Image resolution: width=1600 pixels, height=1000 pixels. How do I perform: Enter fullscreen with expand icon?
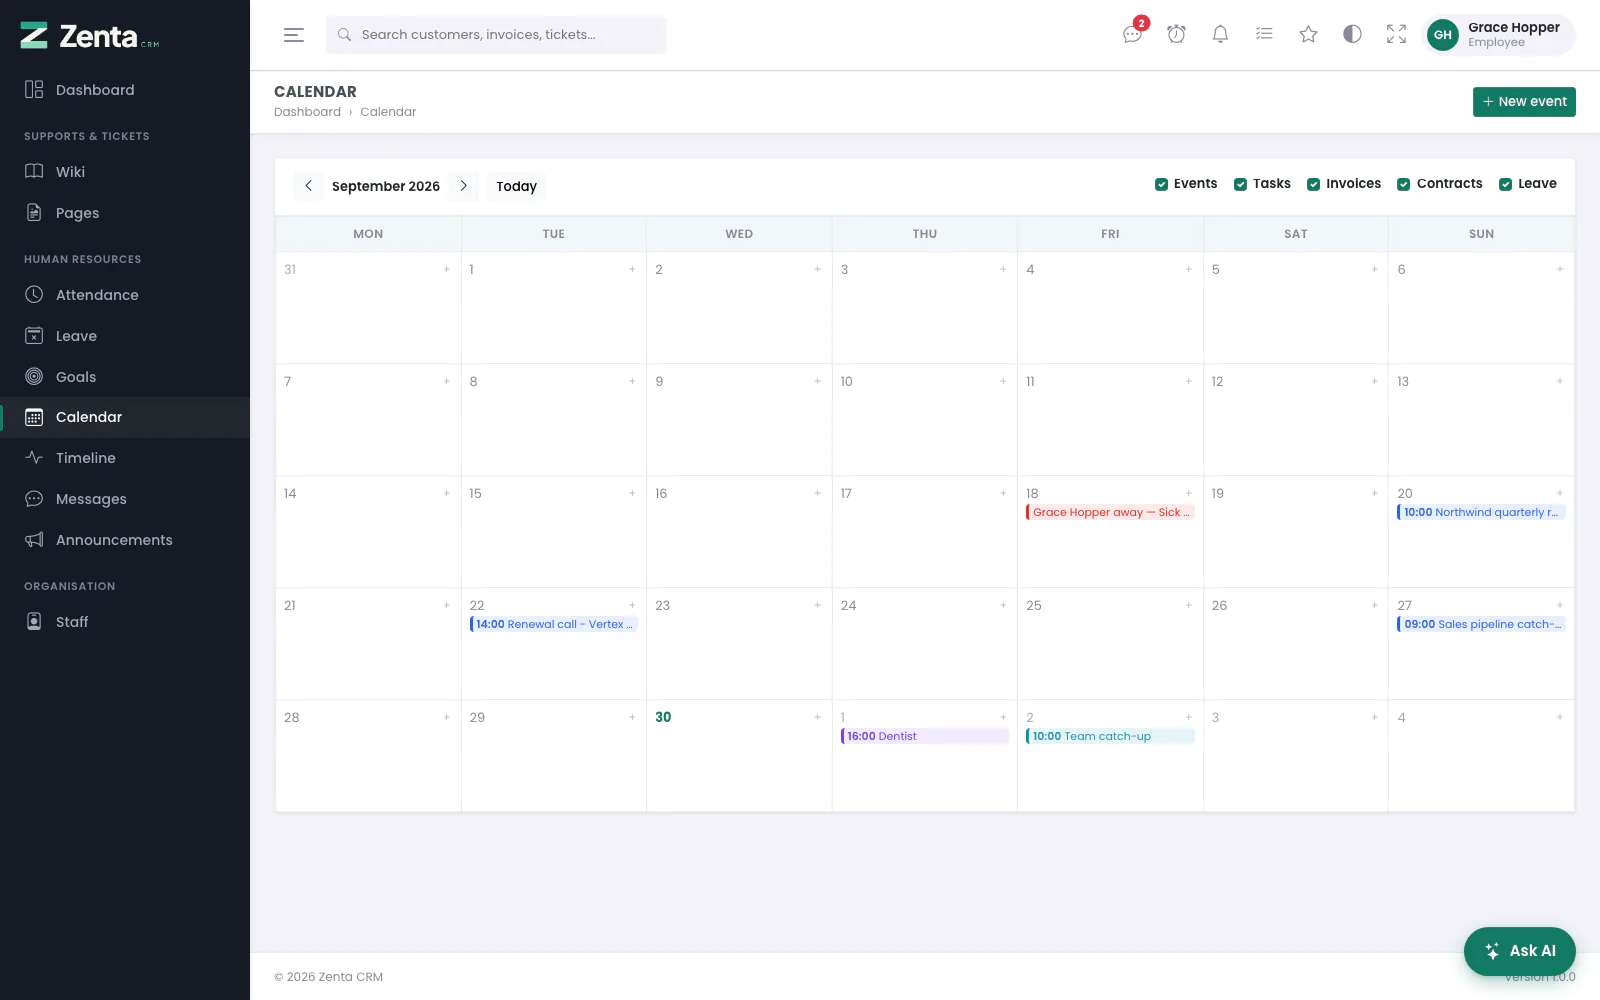[x=1396, y=34]
